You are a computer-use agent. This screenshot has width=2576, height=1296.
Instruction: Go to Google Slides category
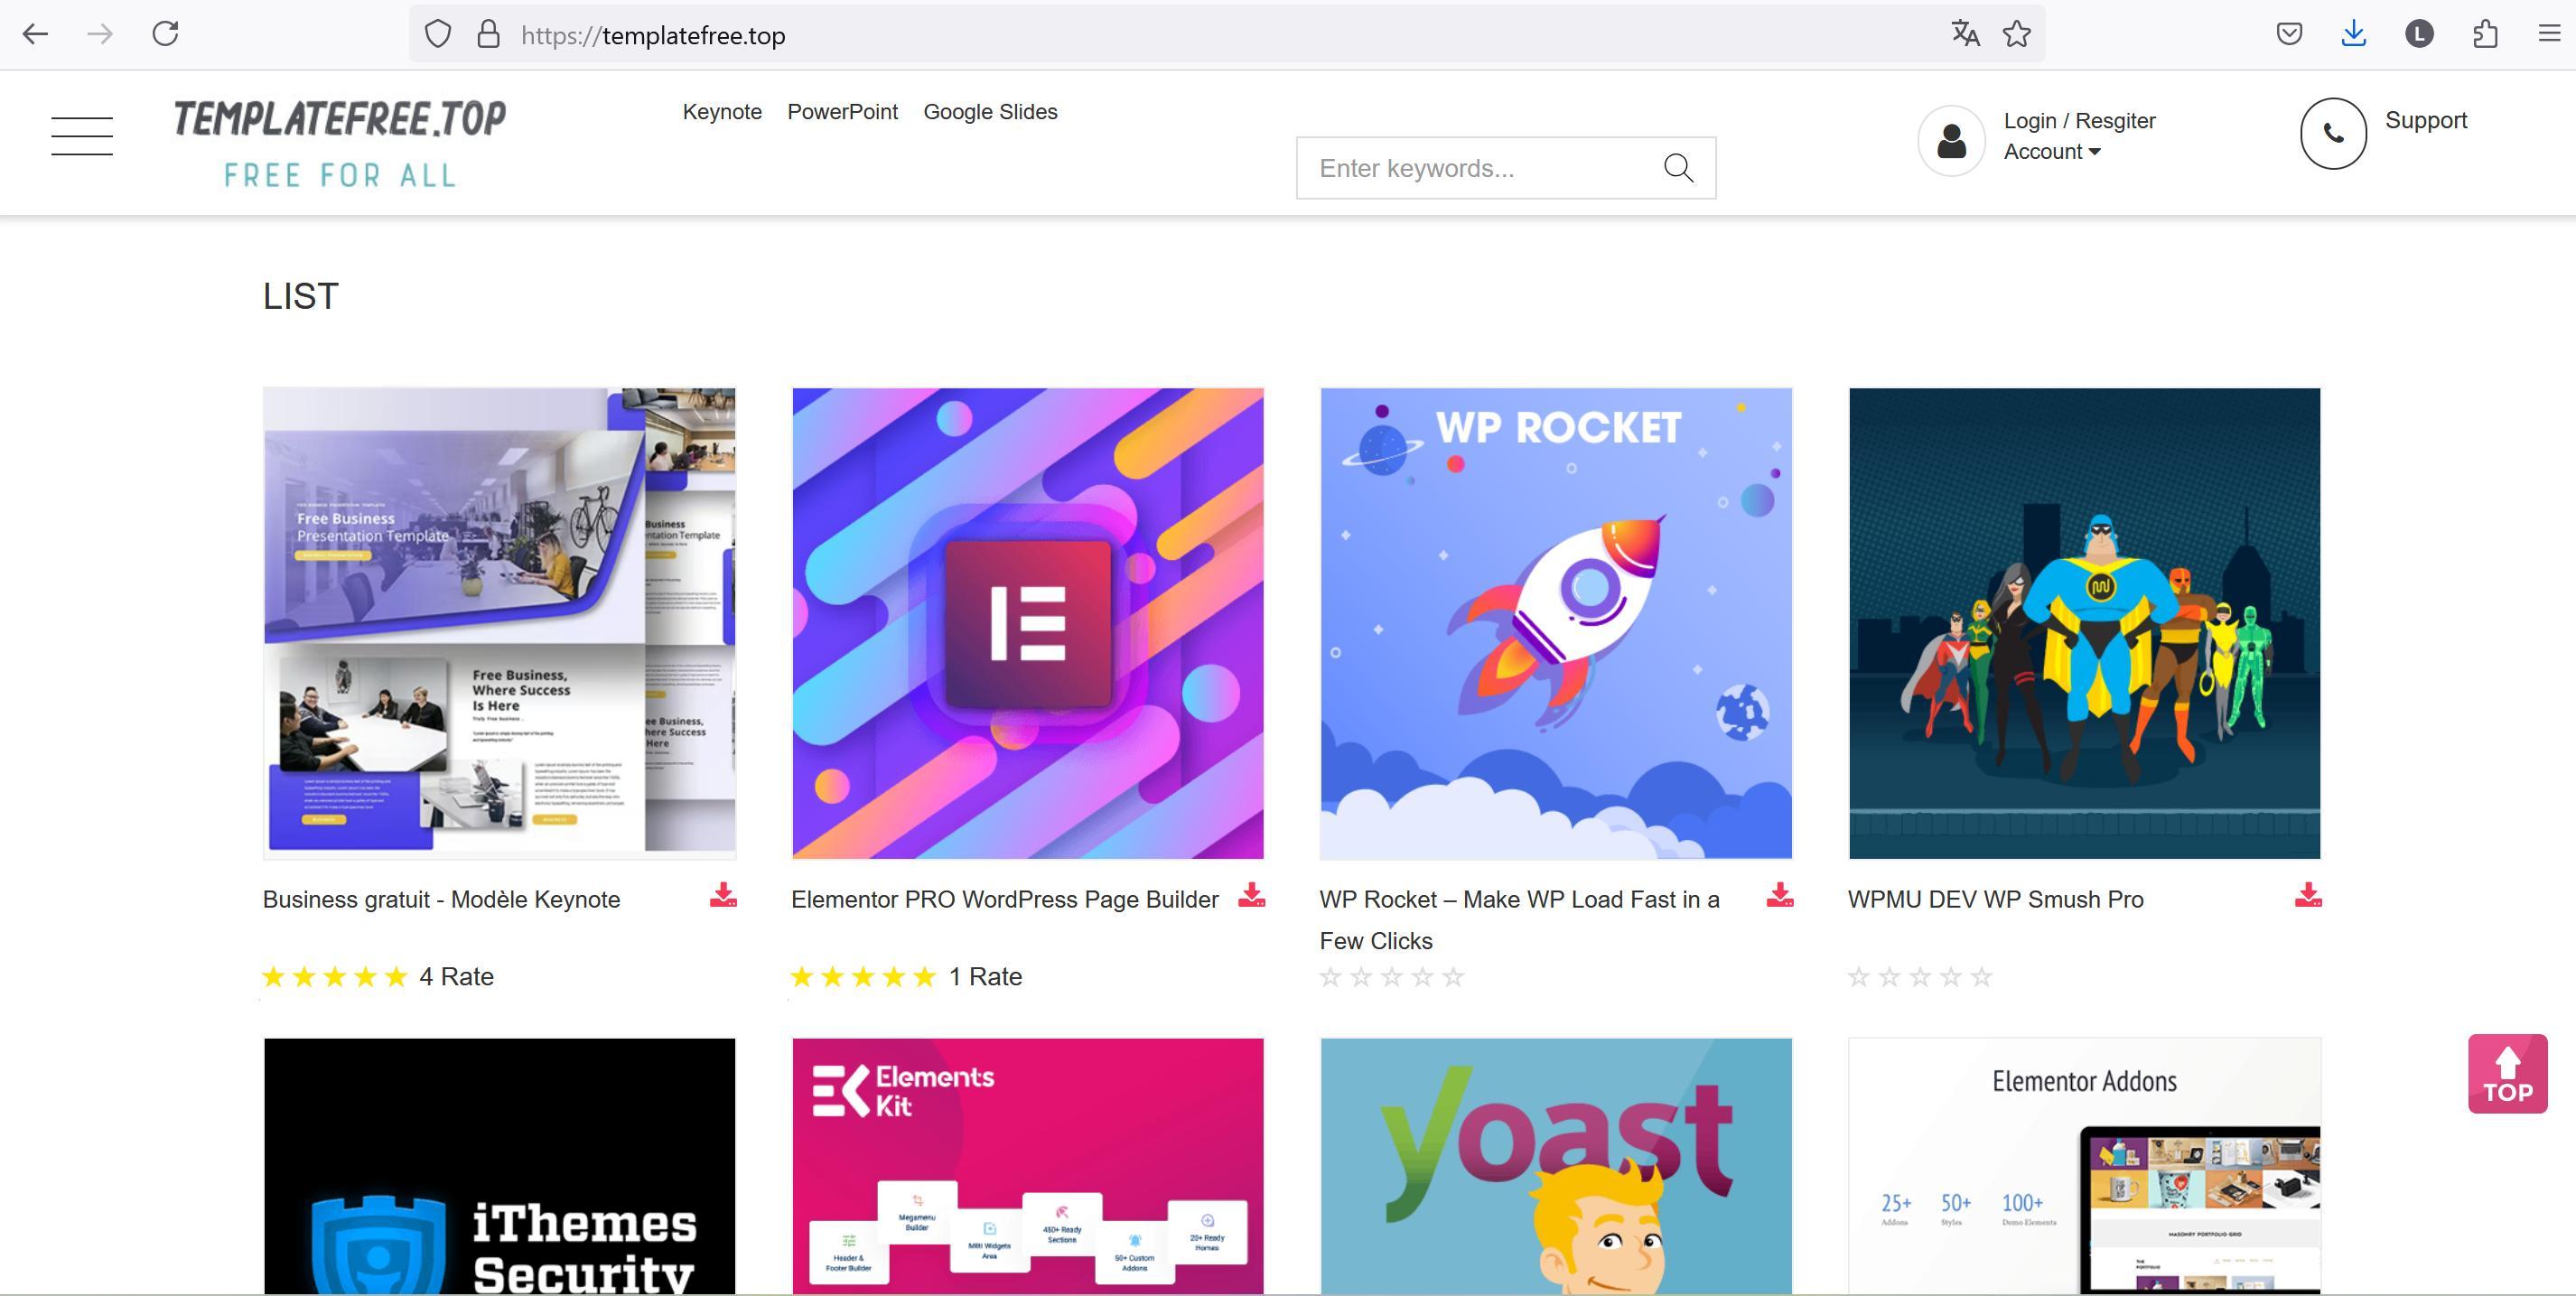coord(989,112)
